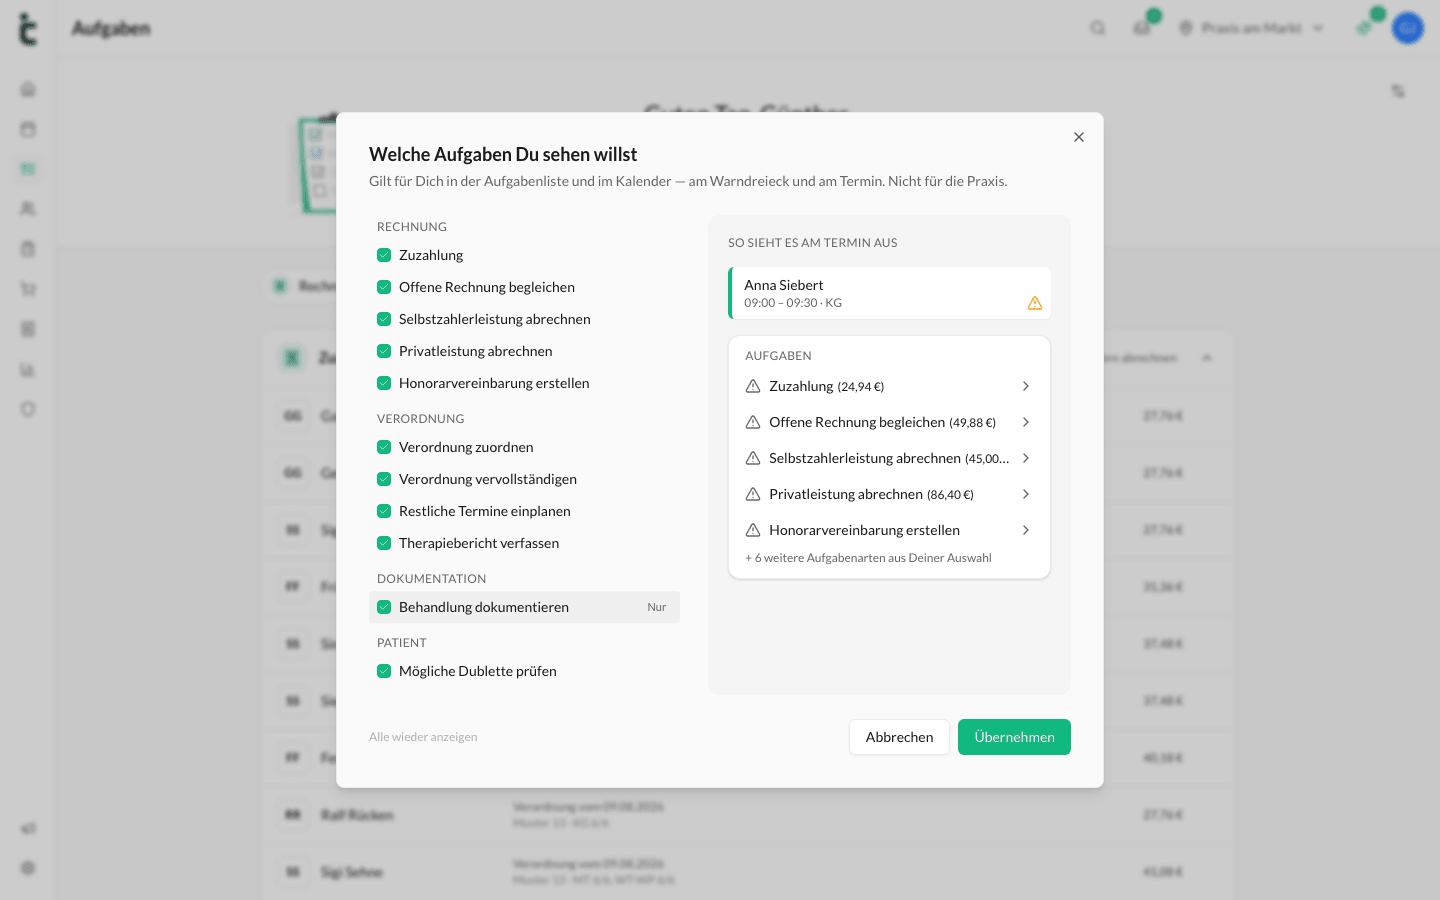Expand the Honorarvereinbarung erstellen preview row chevron

coord(1026,530)
